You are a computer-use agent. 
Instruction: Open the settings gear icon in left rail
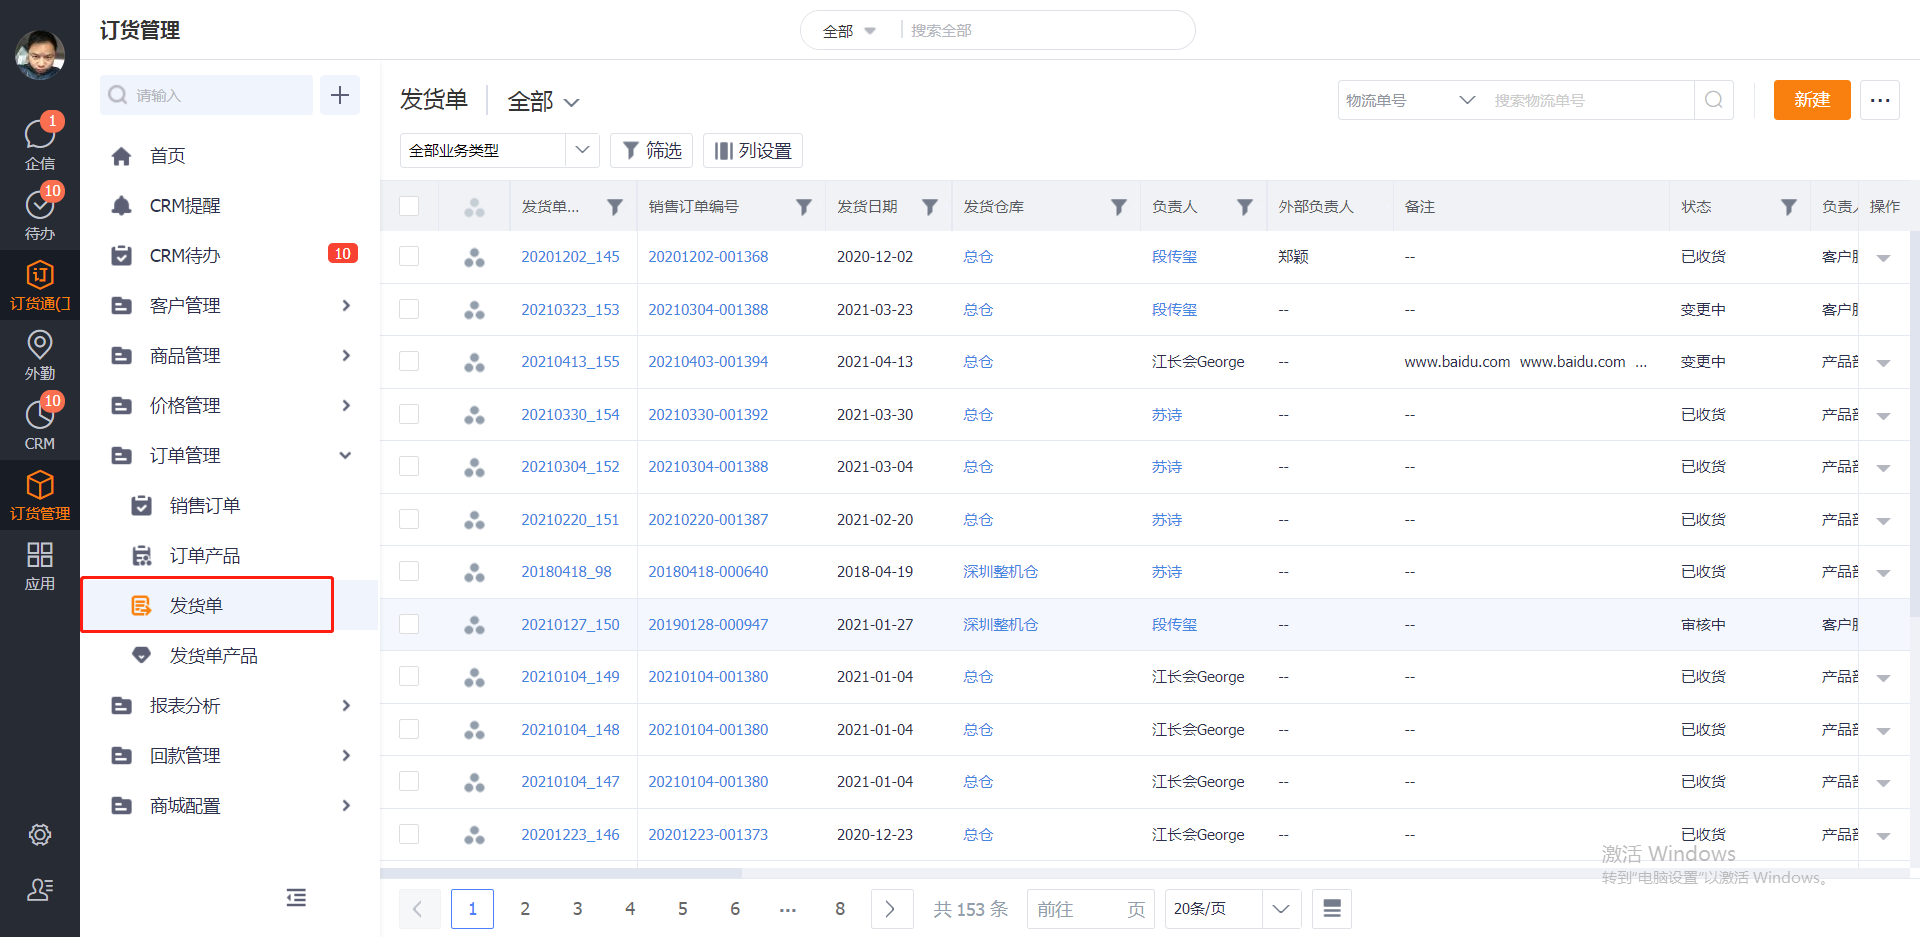[40, 834]
